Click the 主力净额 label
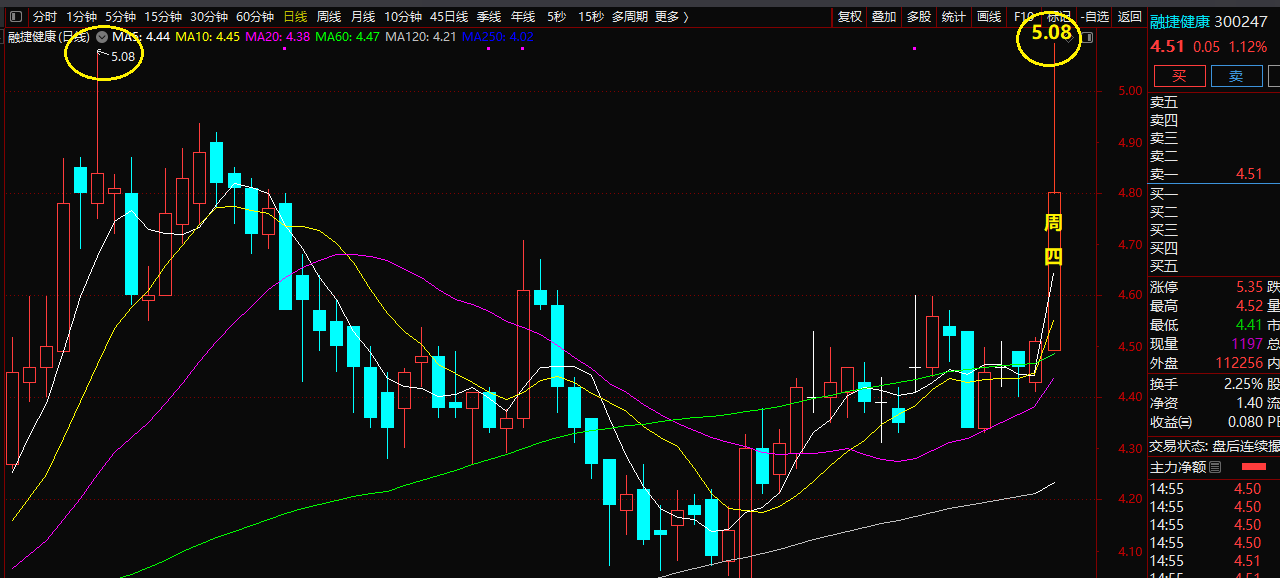 [x=1177, y=467]
